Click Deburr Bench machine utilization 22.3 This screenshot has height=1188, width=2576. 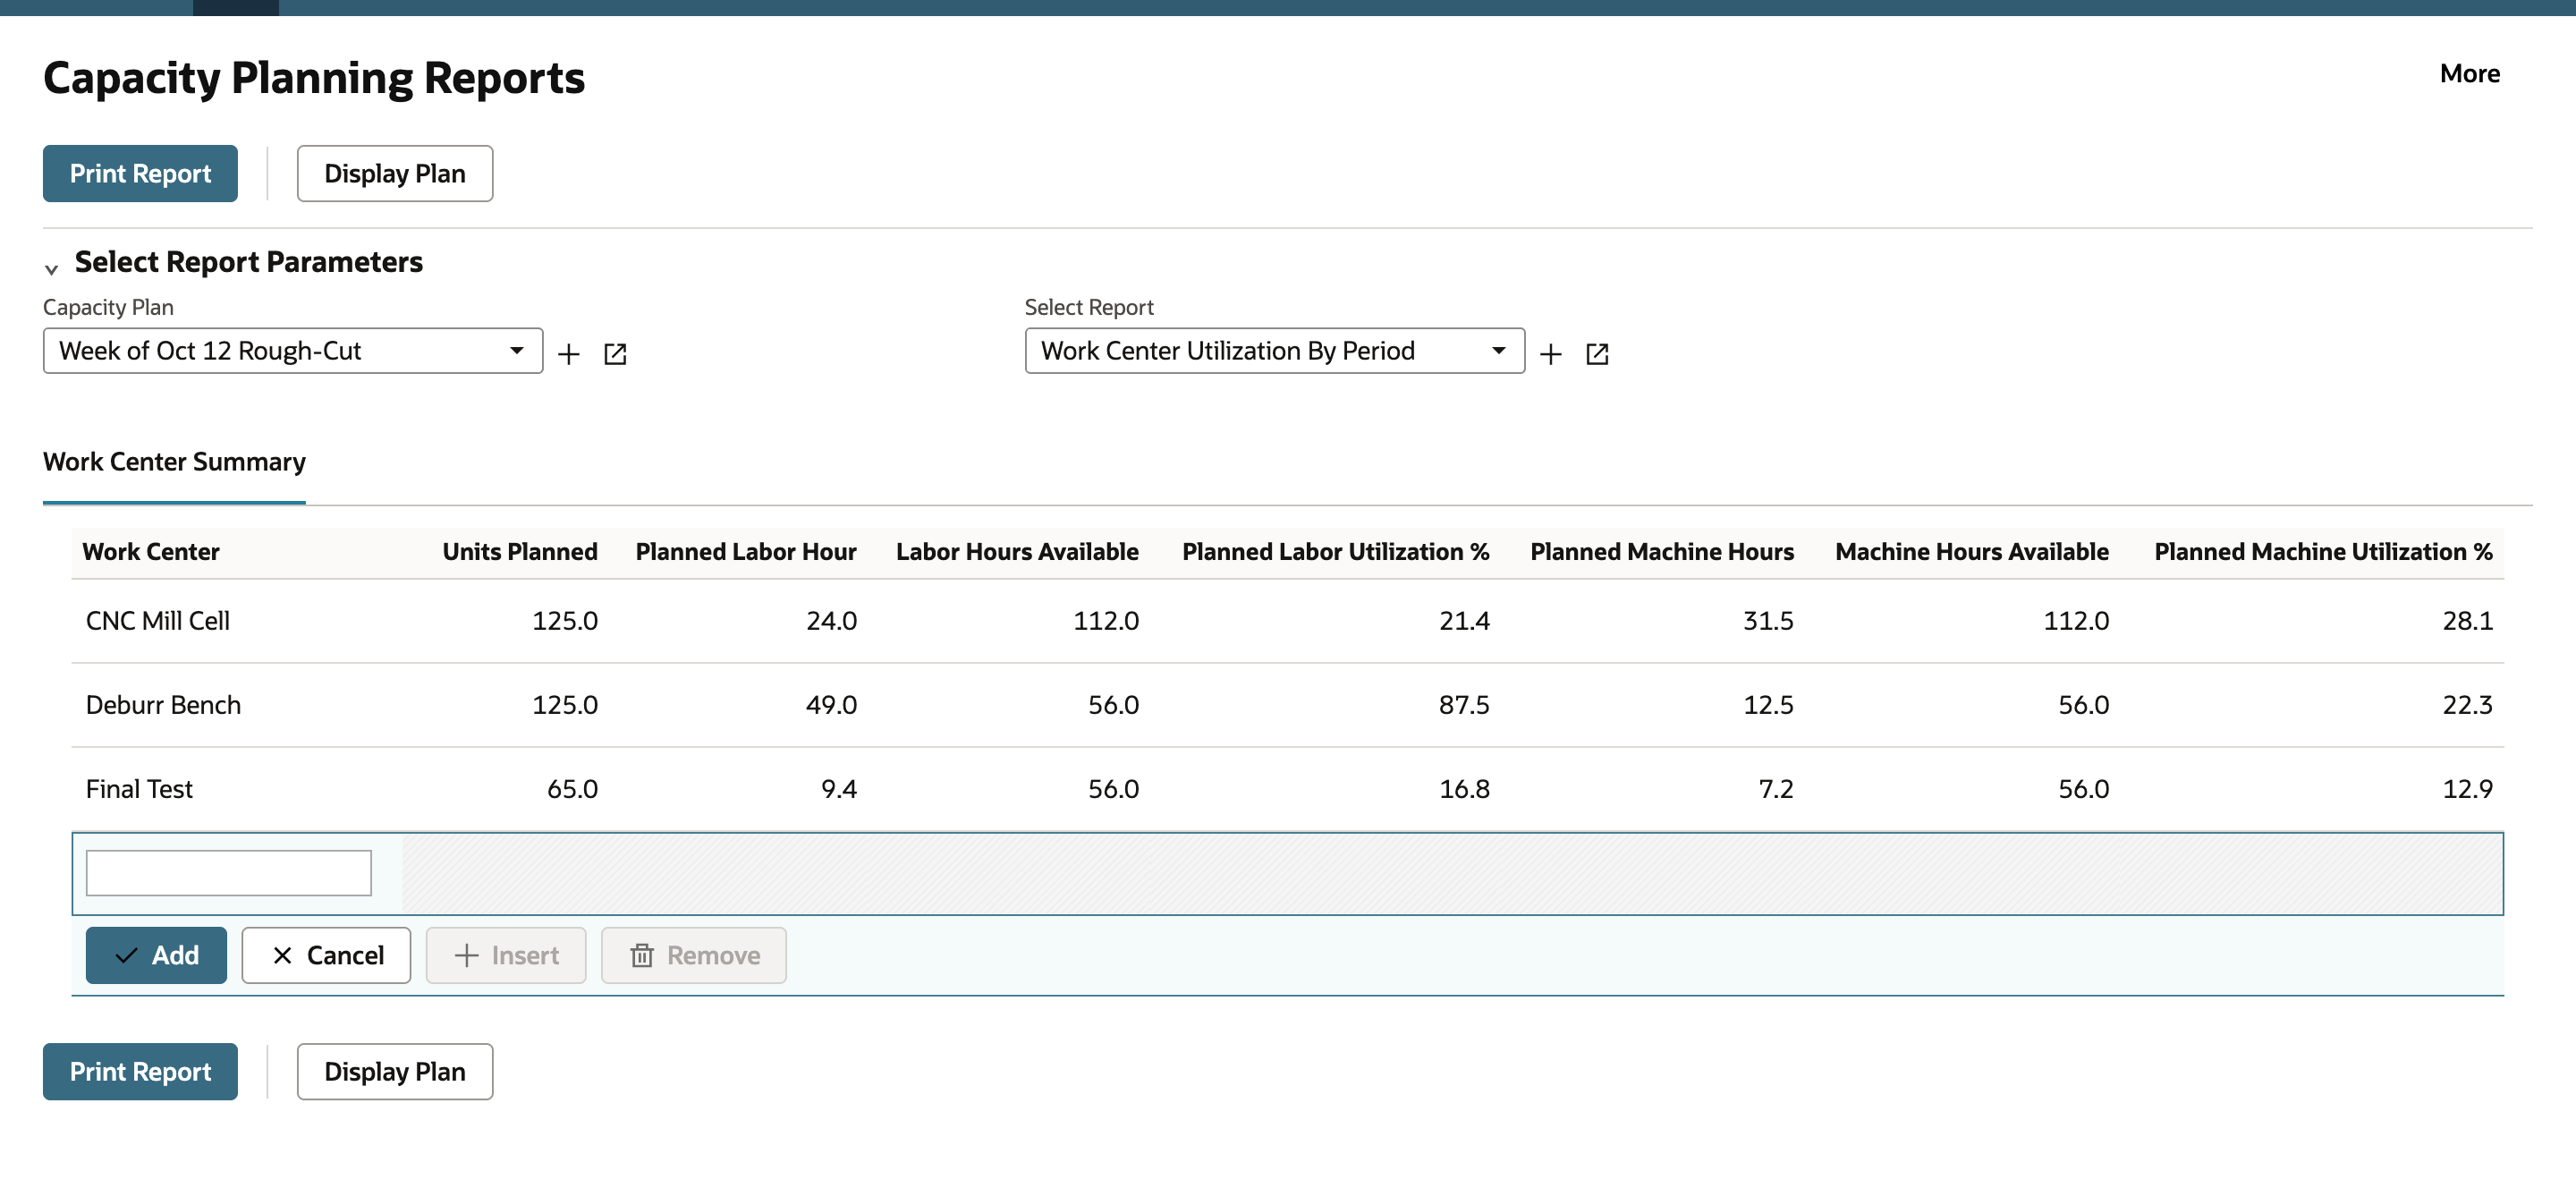tap(2468, 705)
